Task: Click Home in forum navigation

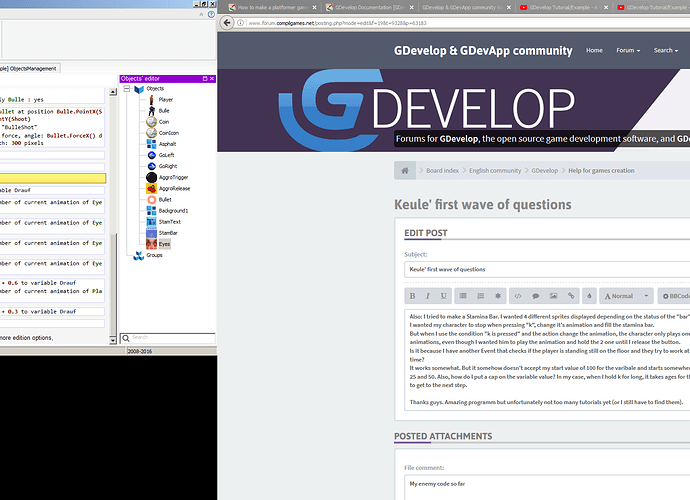Action: [594, 50]
